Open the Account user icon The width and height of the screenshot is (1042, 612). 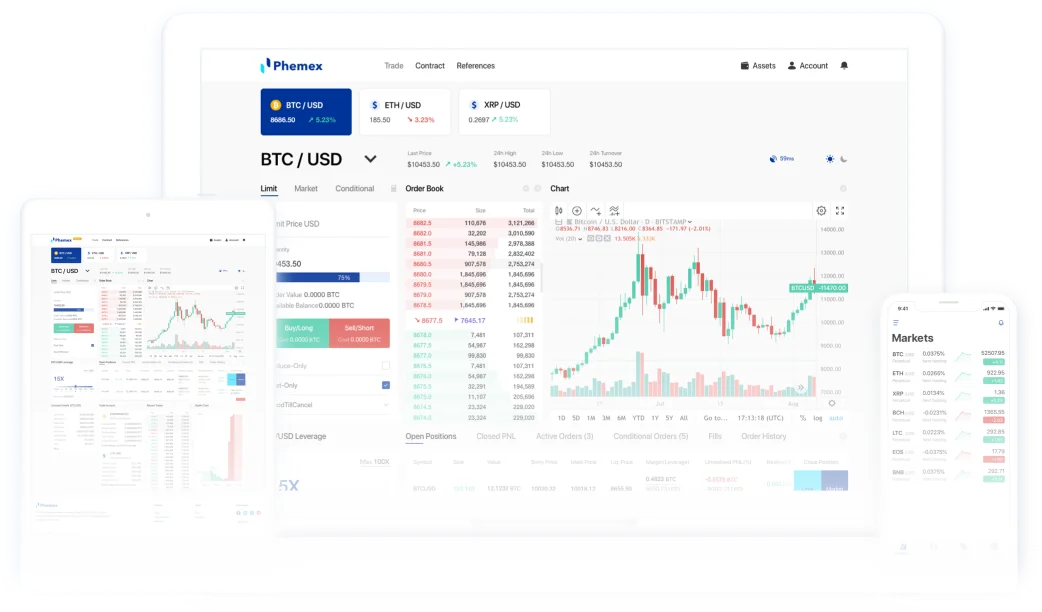pos(791,66)
